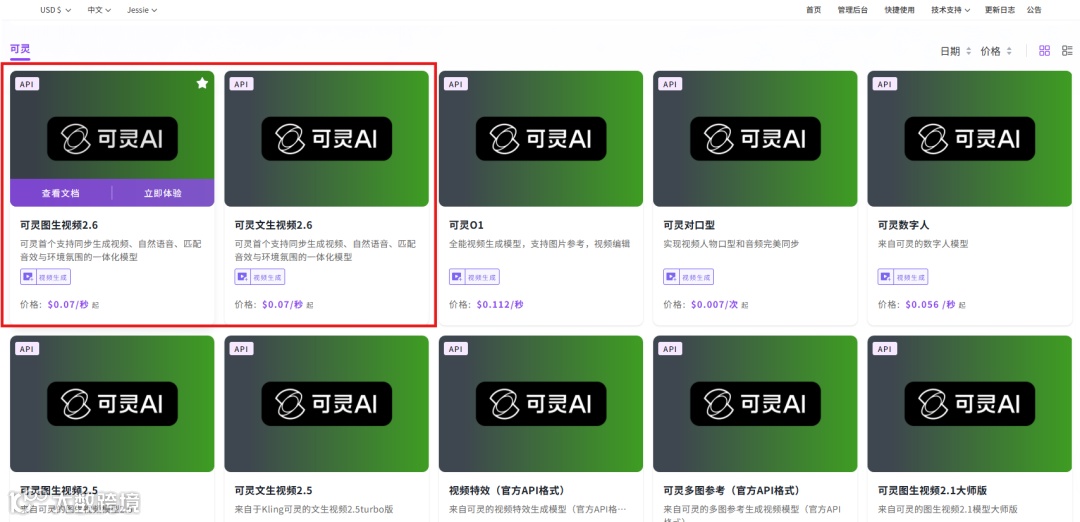The image size is (1080, 522).
Task: Open 更新日志 in top navigation
Action: pos(999,10)
